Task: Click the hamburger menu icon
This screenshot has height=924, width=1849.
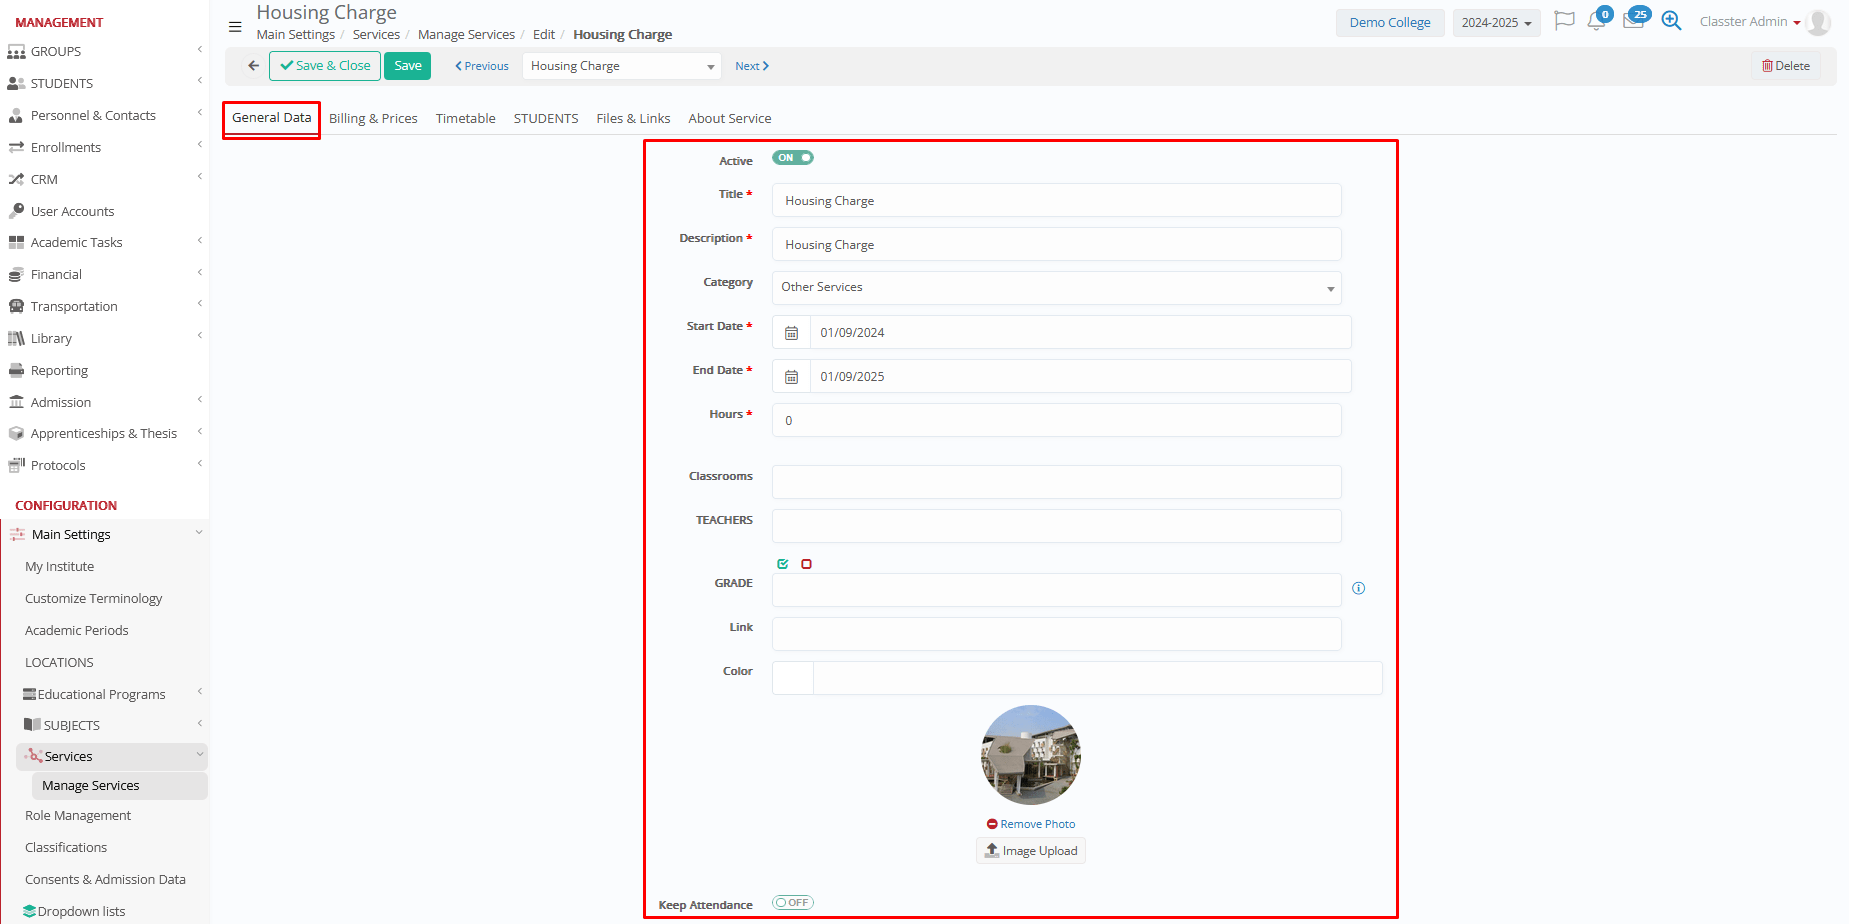Action: point(235,27)
